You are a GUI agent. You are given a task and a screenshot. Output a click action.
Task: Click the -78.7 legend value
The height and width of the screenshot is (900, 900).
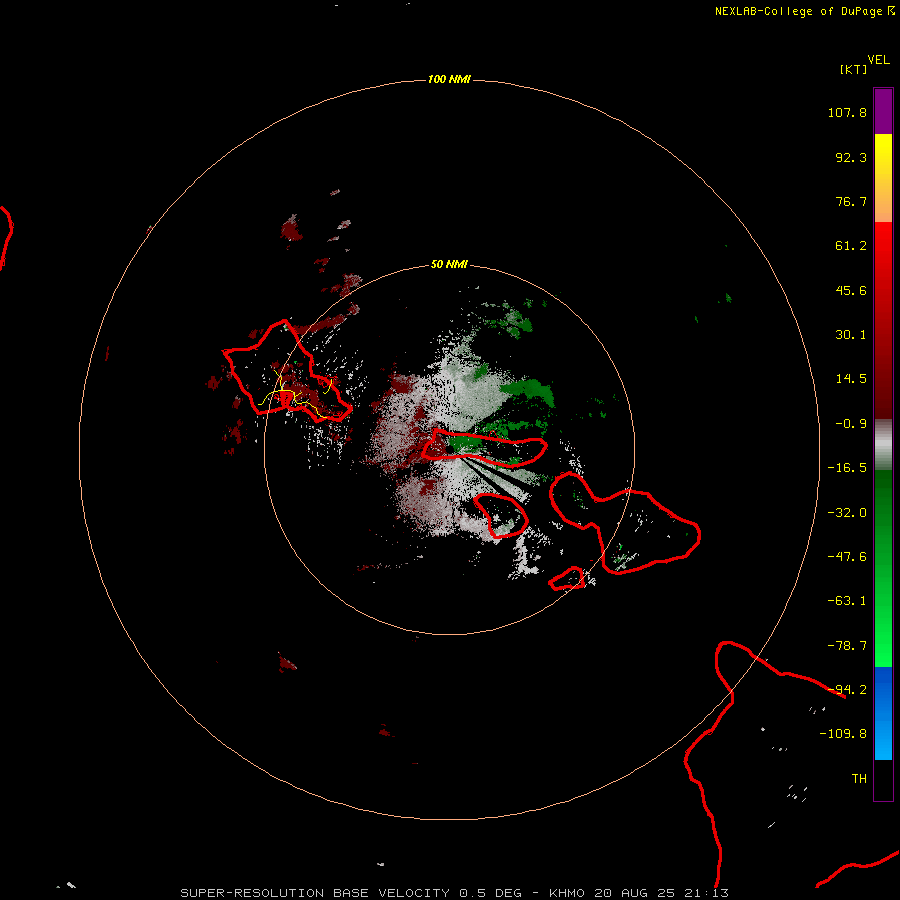[847, 646]
